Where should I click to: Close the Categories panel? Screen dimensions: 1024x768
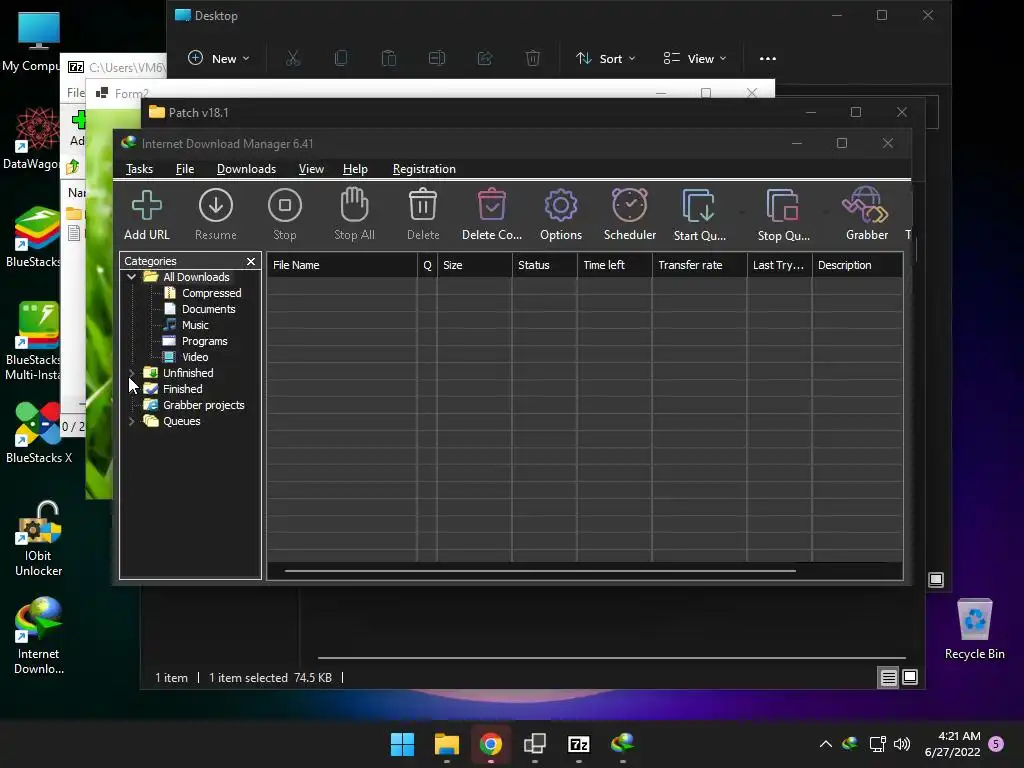point(251,261)
